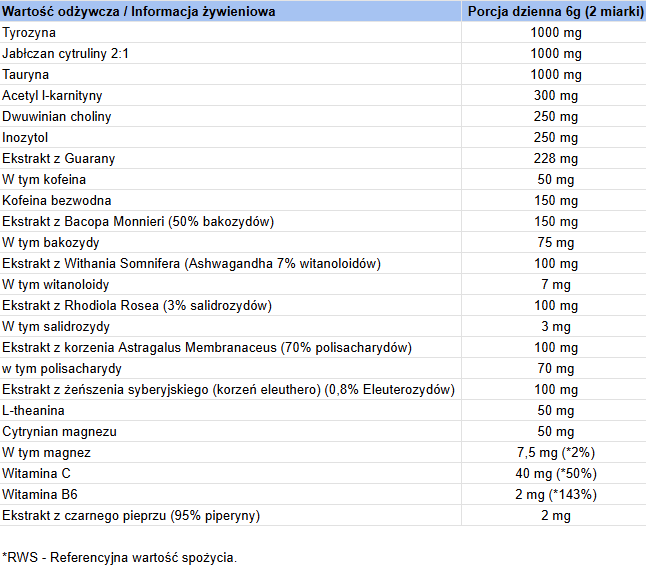Click the '70 mg' value

[556, 369]
